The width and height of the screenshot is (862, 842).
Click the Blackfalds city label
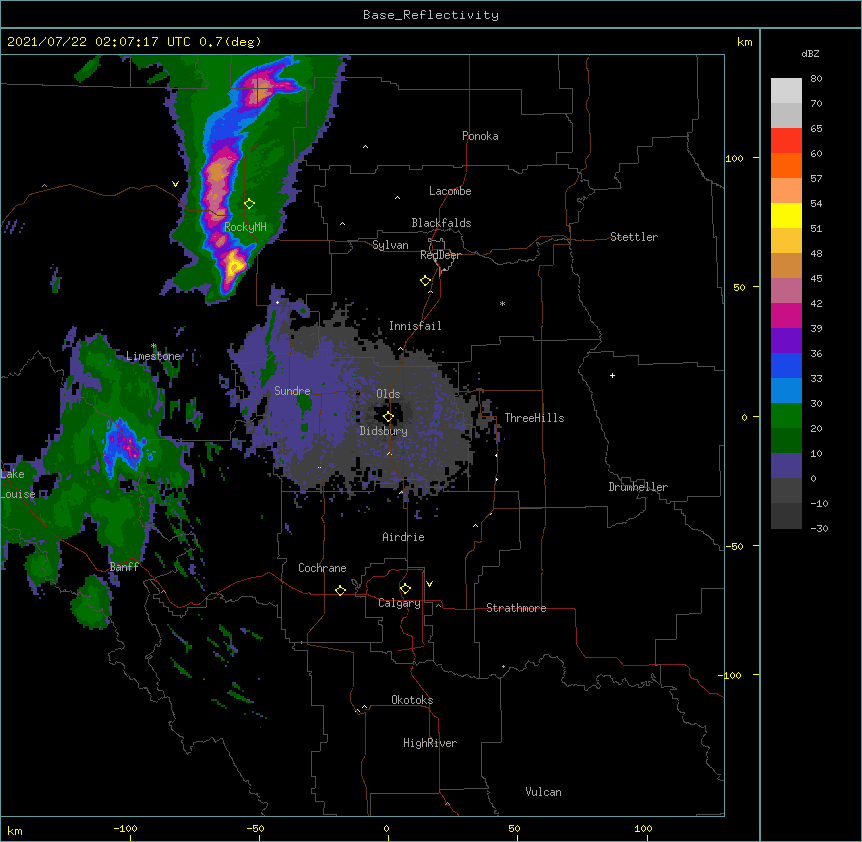click(x=441, y=223)
